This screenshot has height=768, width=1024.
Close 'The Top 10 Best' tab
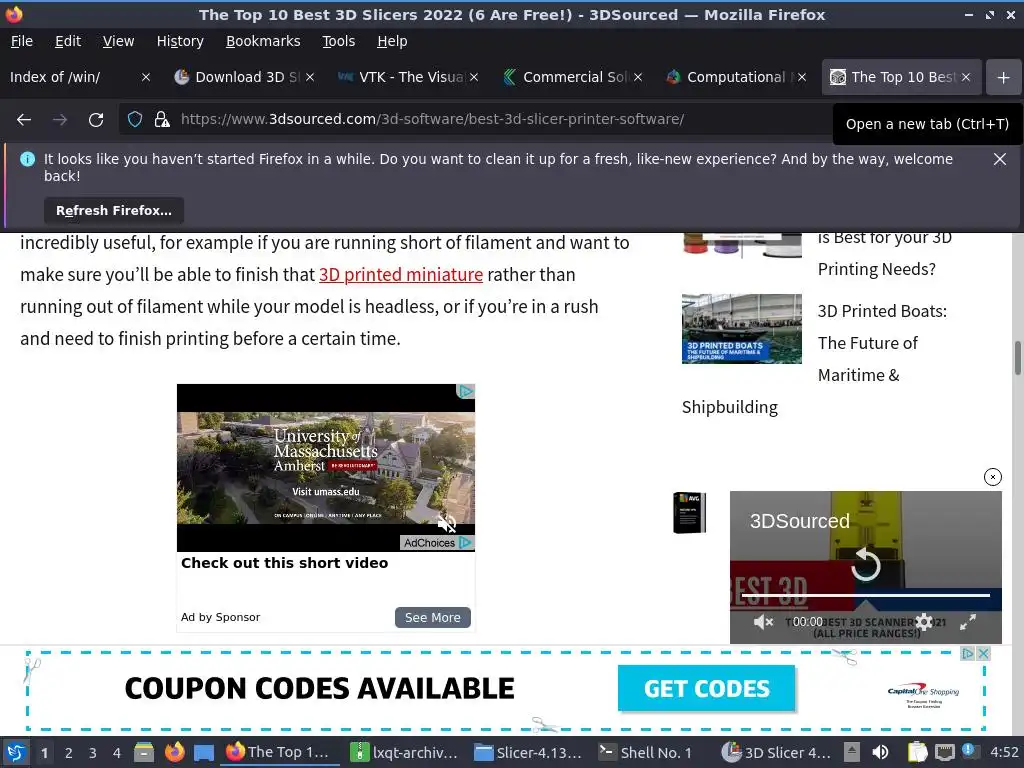point(965,77)
